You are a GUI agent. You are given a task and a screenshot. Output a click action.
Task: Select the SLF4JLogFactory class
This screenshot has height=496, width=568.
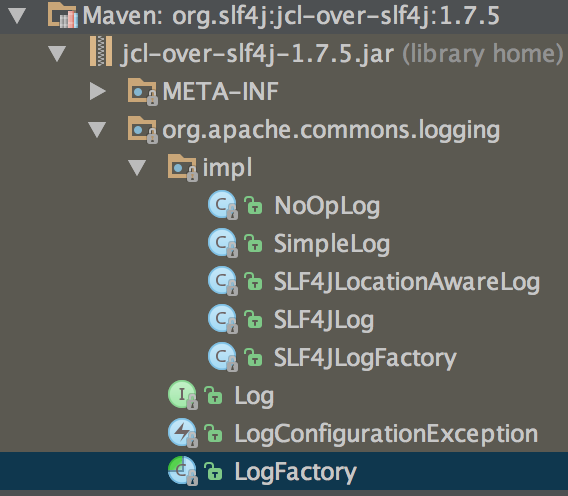click(x=365, y=358)
